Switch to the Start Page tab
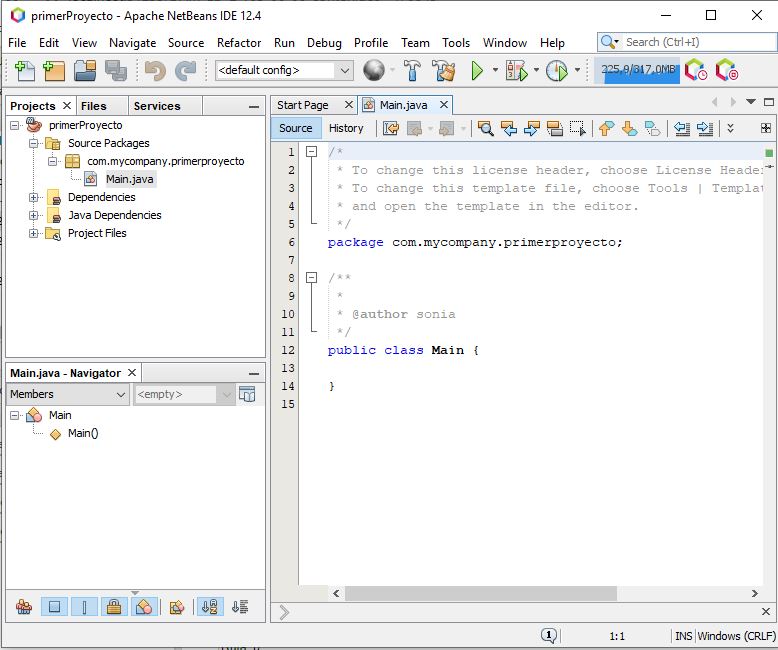This screenshot has width=778, height=650. pos(303,105)
